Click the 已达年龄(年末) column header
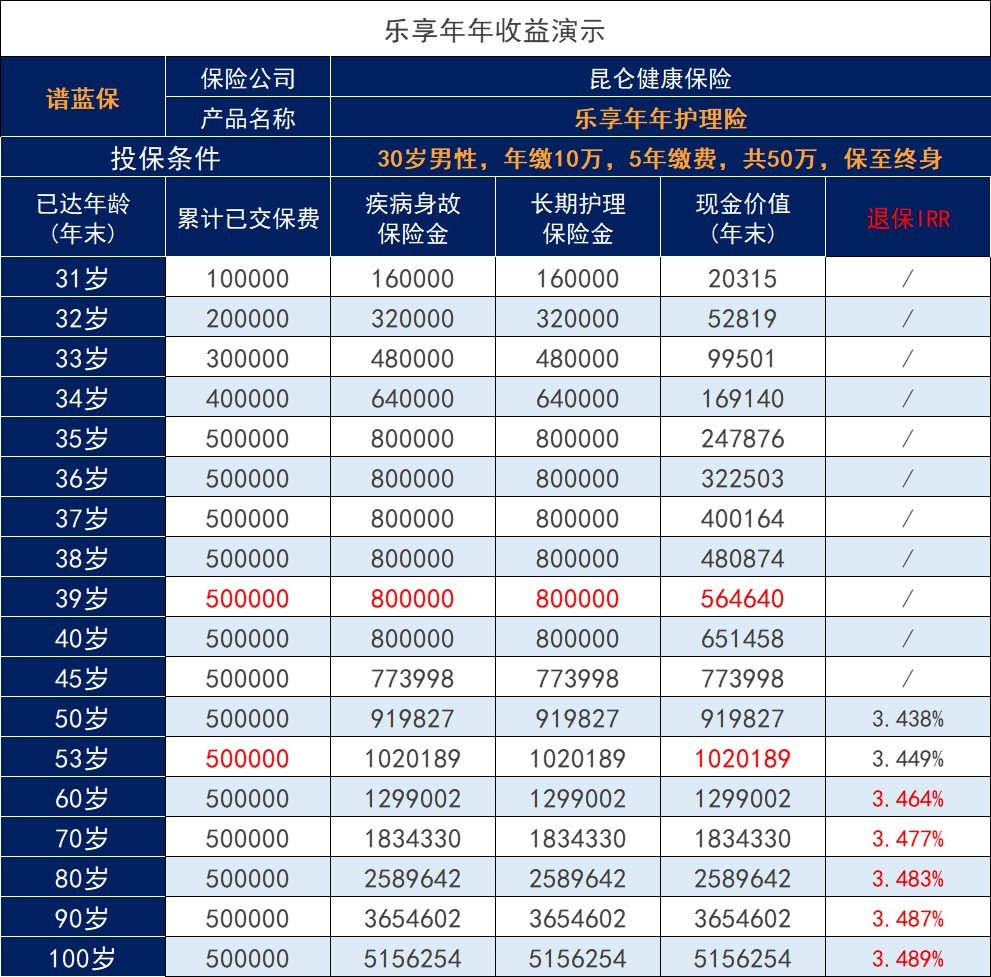The image size is (991, 977). 83,218
